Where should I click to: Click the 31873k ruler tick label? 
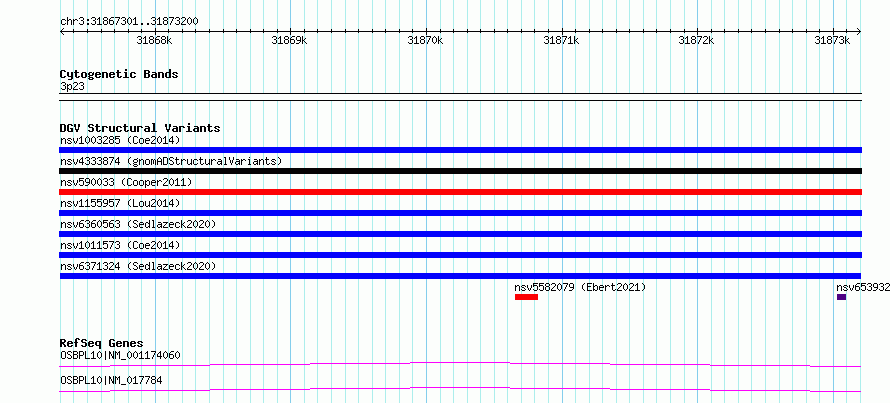tap(832, 40)
